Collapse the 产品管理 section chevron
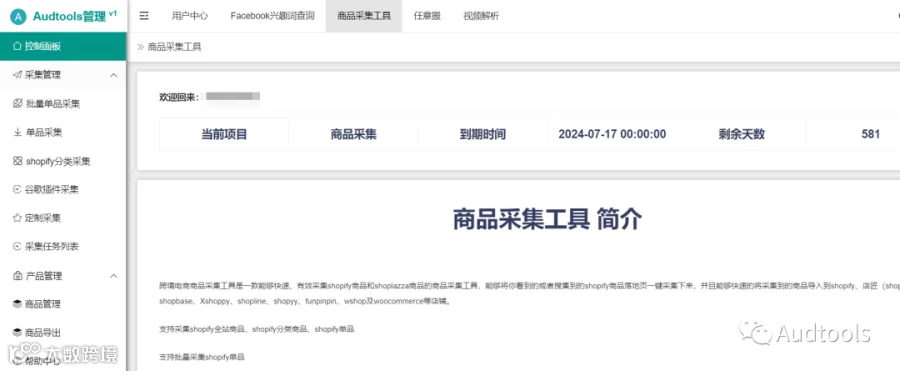 coord(114,276)
